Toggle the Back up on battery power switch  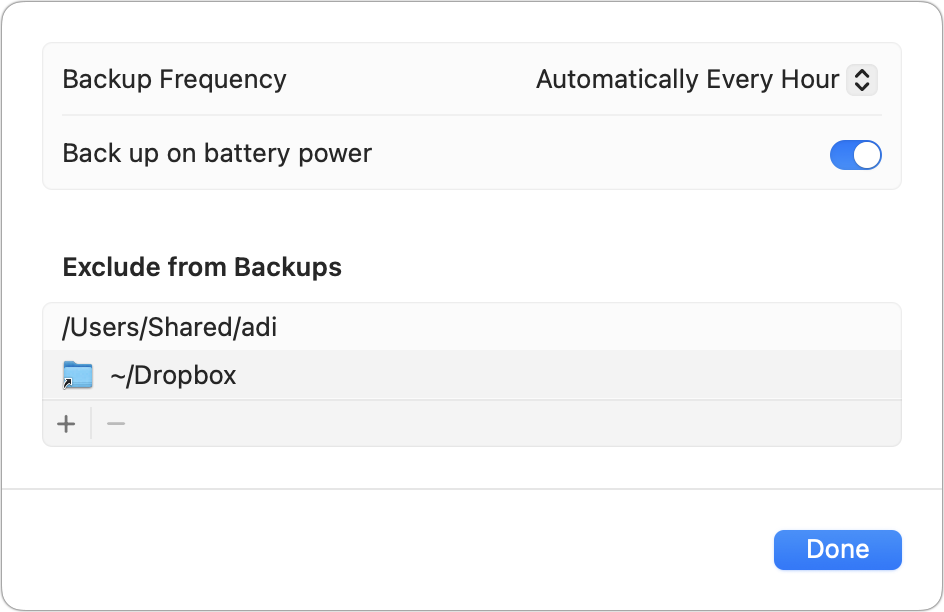click(855, 155)
